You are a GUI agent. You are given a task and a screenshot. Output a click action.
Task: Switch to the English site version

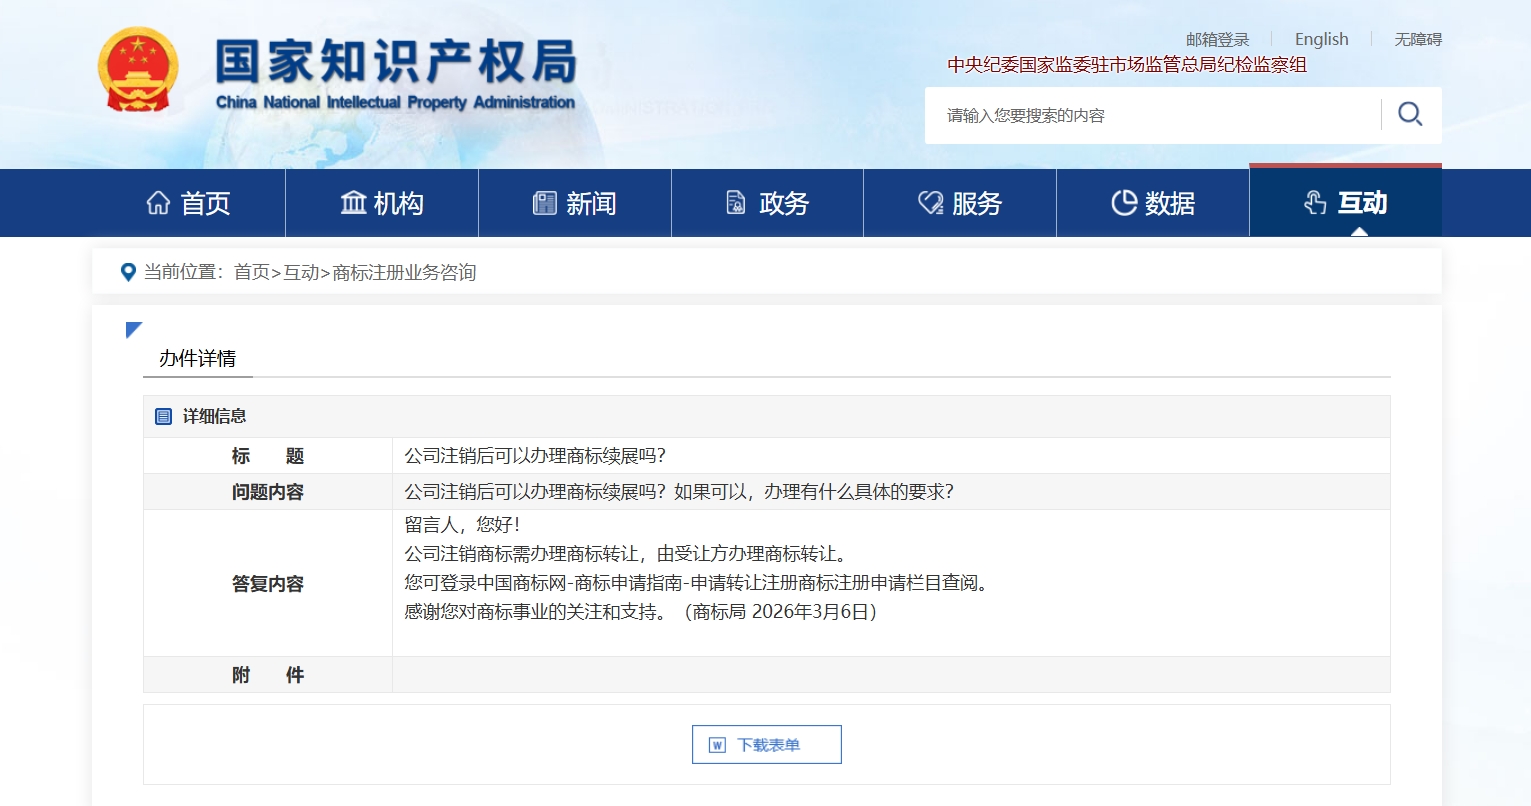pyautogui.click(x=1321, y=39)
